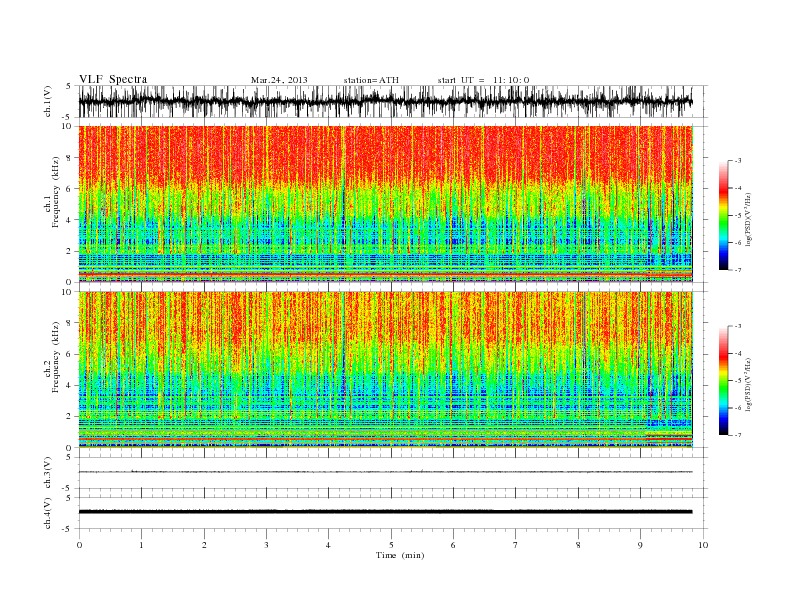Click the ch.3(V) axis label
792x612 pixels.
tap(47, 473)
